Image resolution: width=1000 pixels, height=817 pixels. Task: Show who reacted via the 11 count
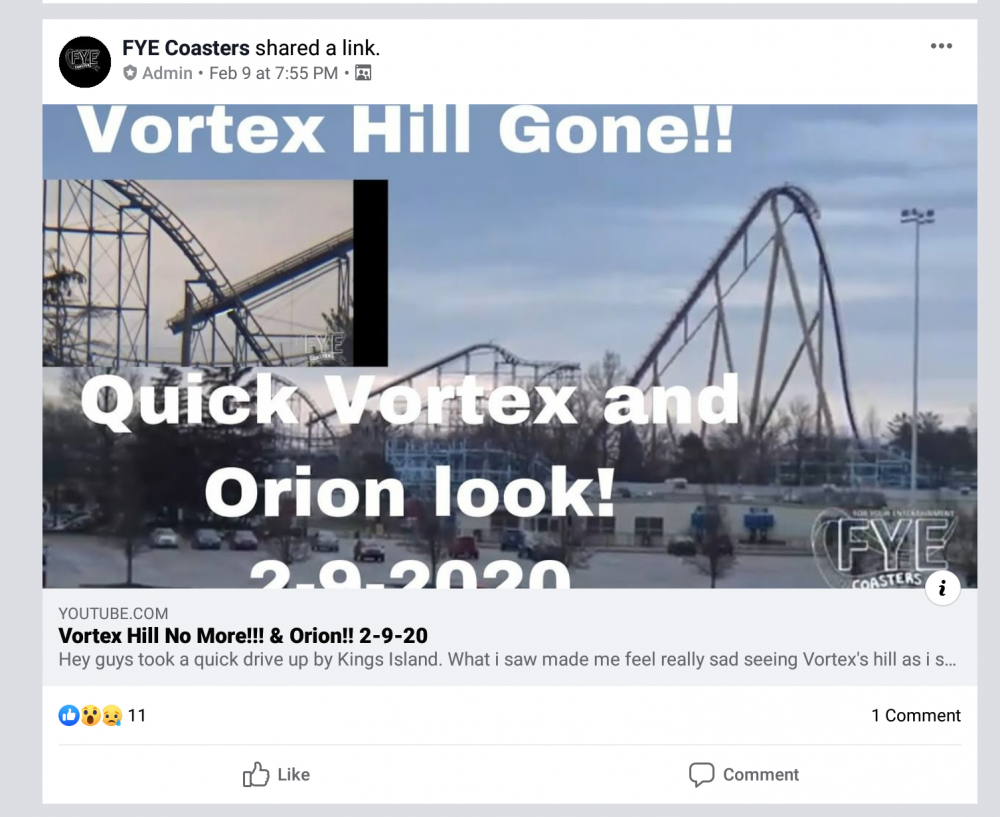pyautogui.click(x=137, y=716)
